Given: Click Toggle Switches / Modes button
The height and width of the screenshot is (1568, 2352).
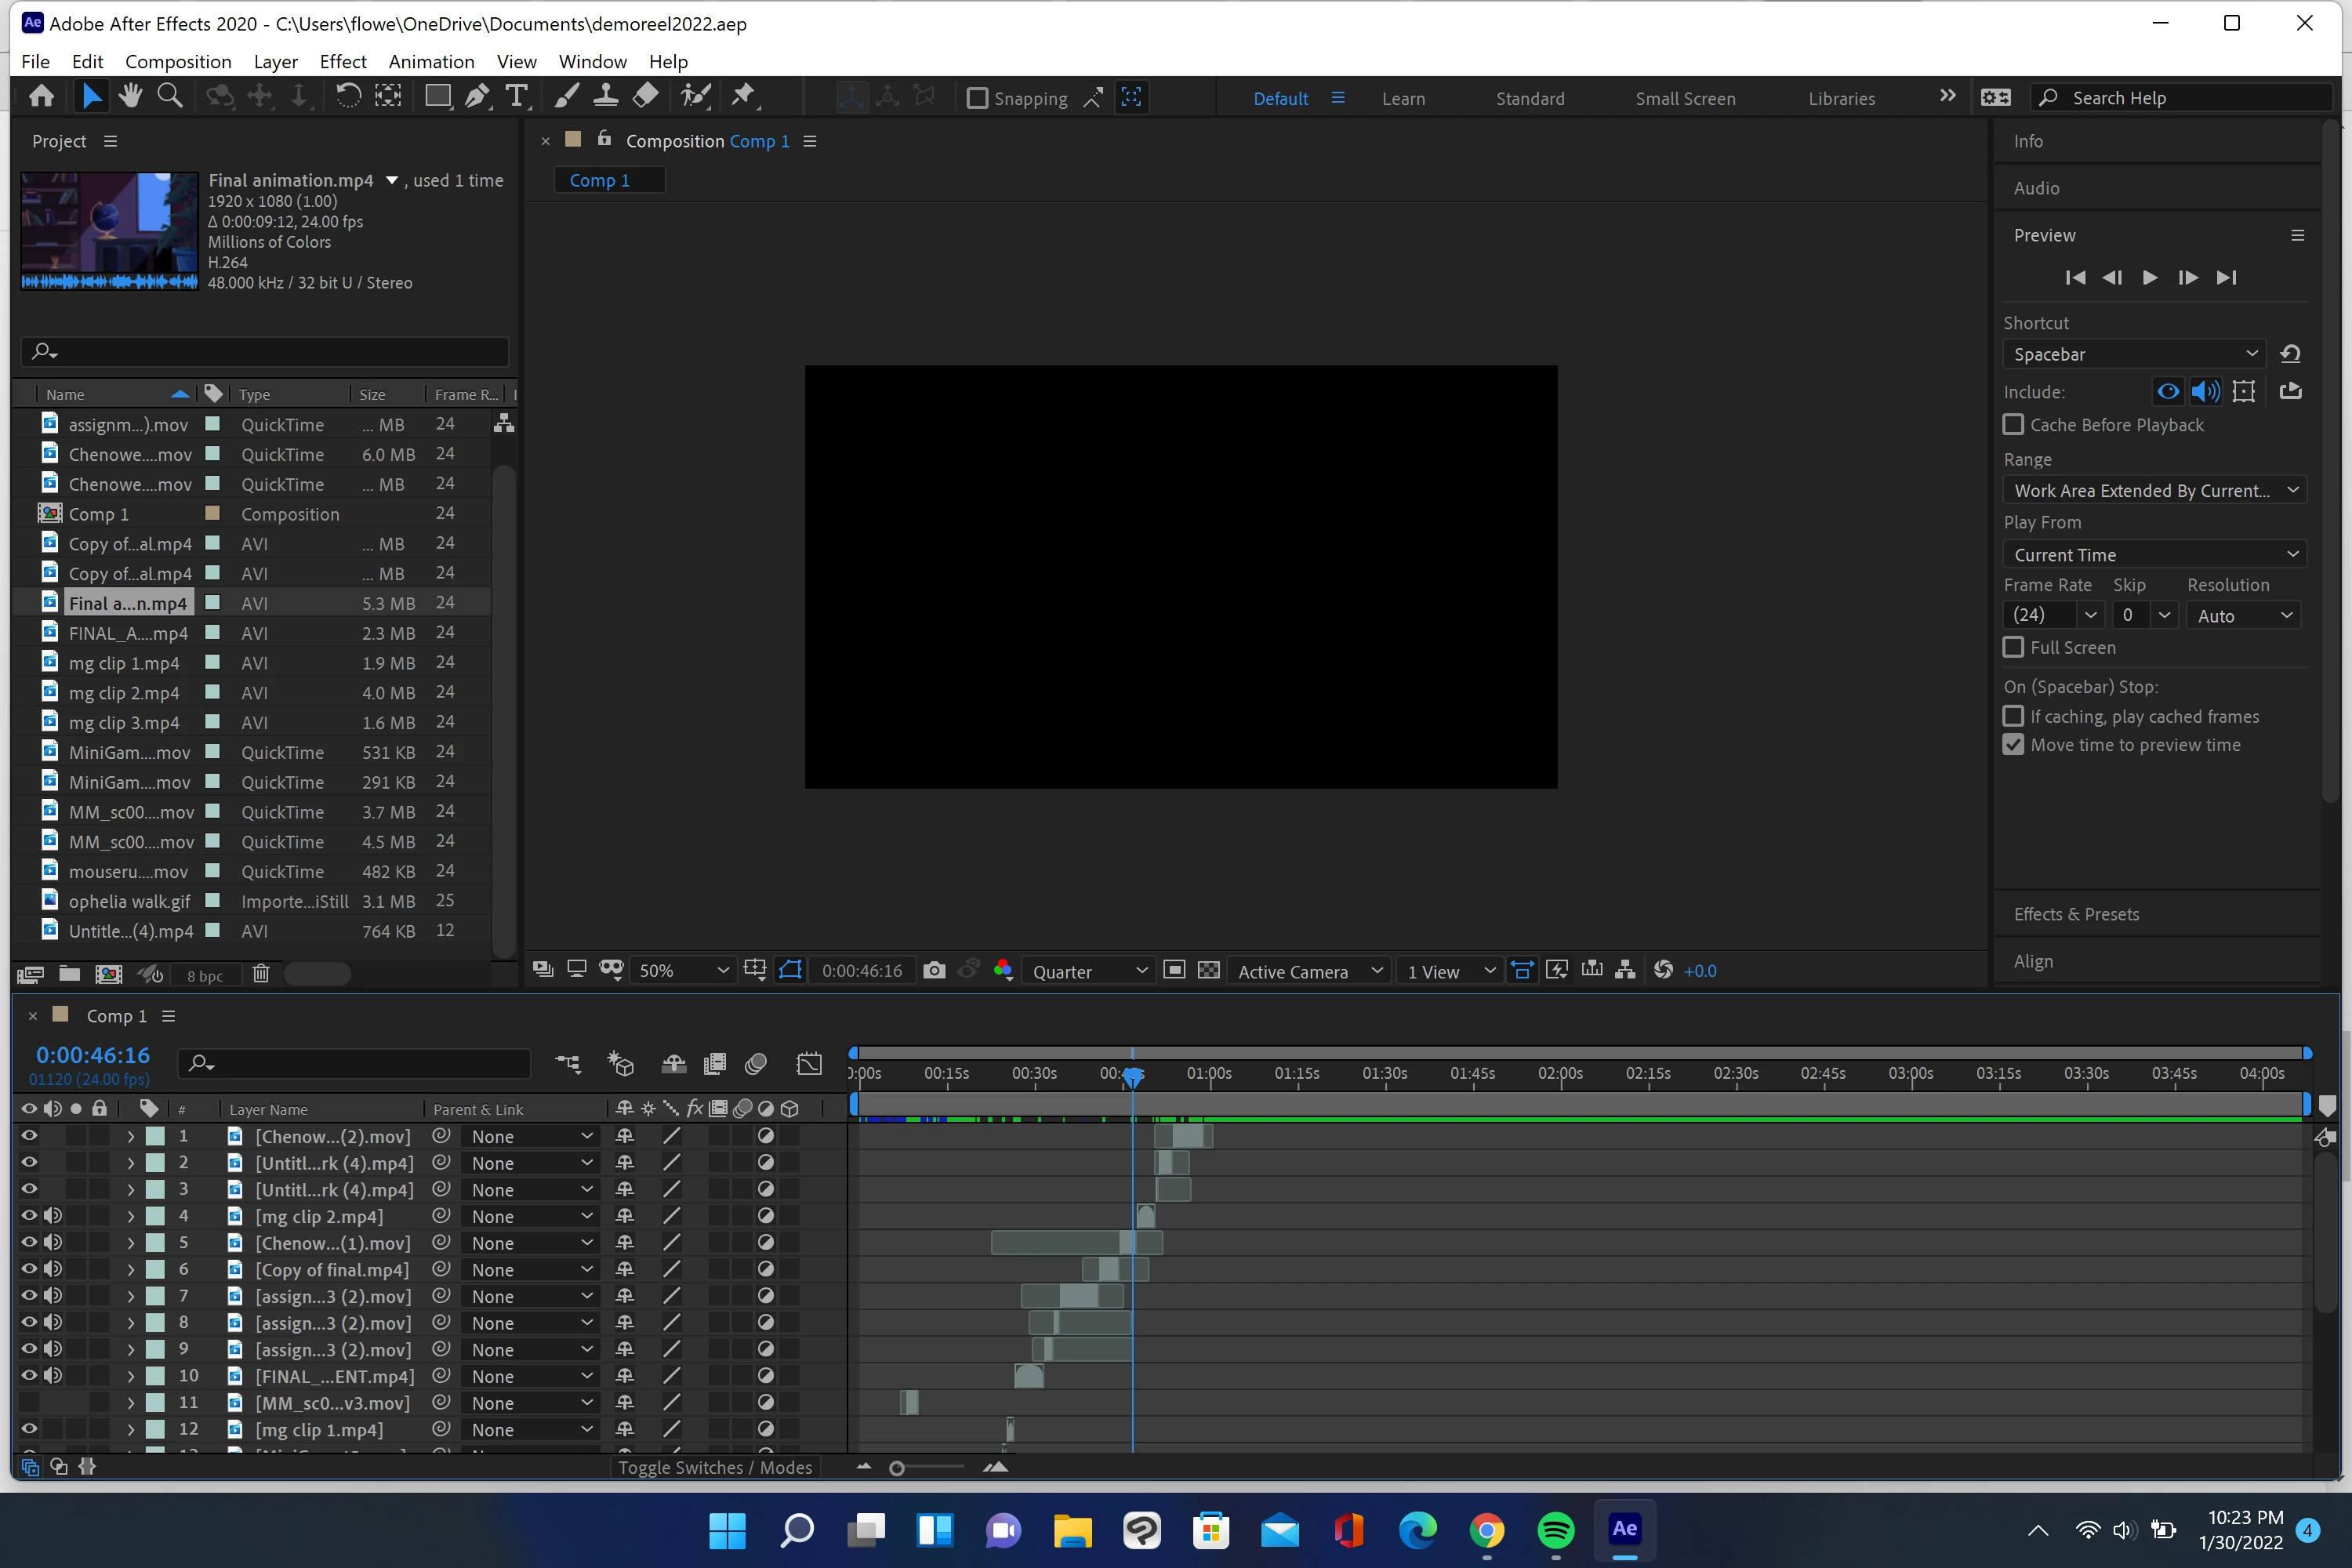Looking at the screenshot, I should [714, 1467].
